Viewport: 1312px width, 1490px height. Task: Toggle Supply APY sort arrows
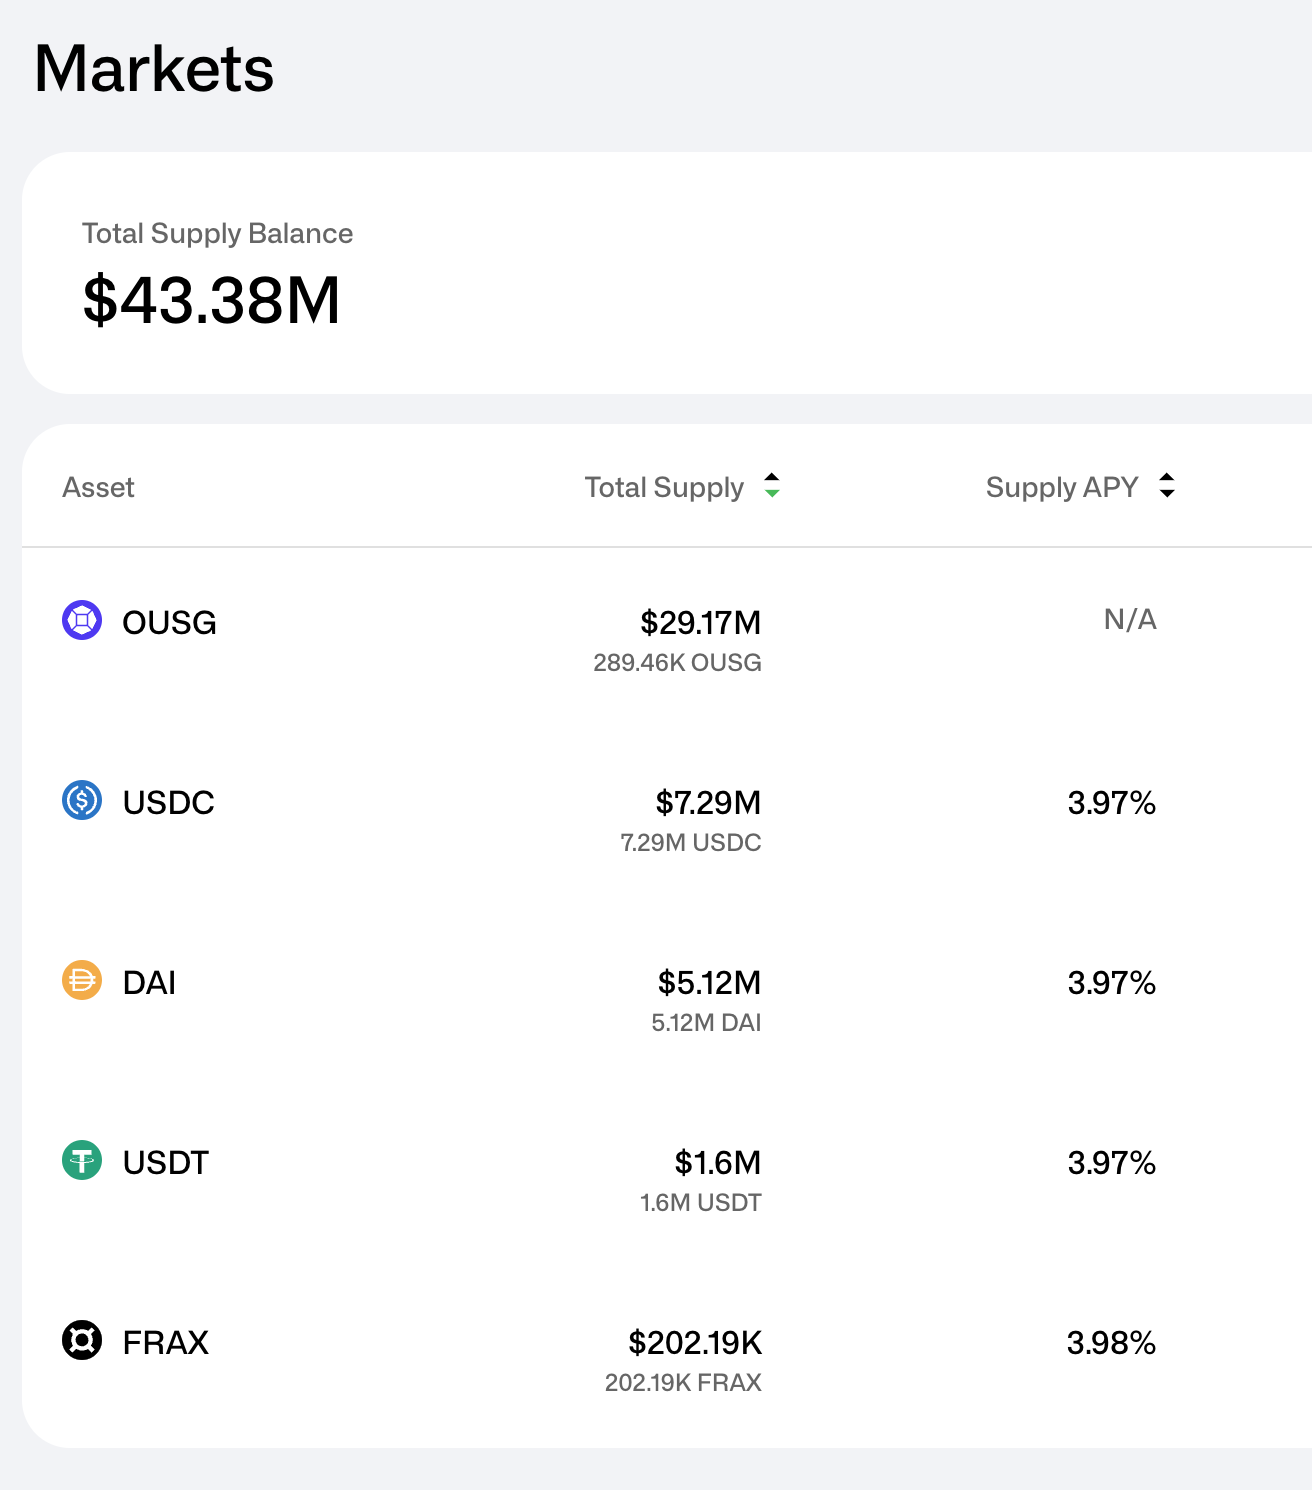pyautogui.click(x=1167, y=486)
